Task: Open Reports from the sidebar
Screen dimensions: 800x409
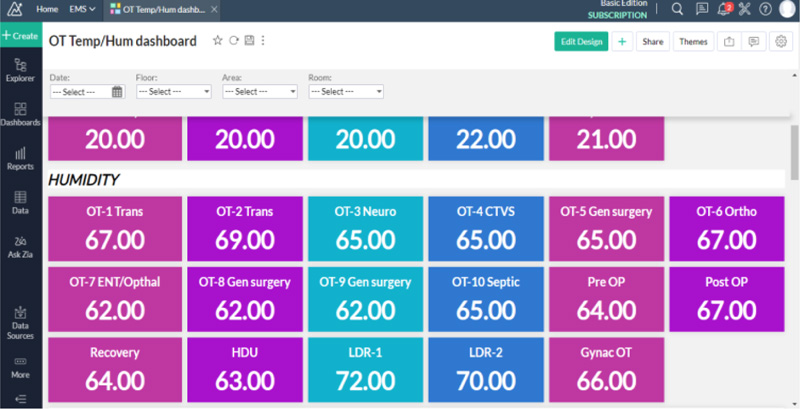Action: (20, 157)
